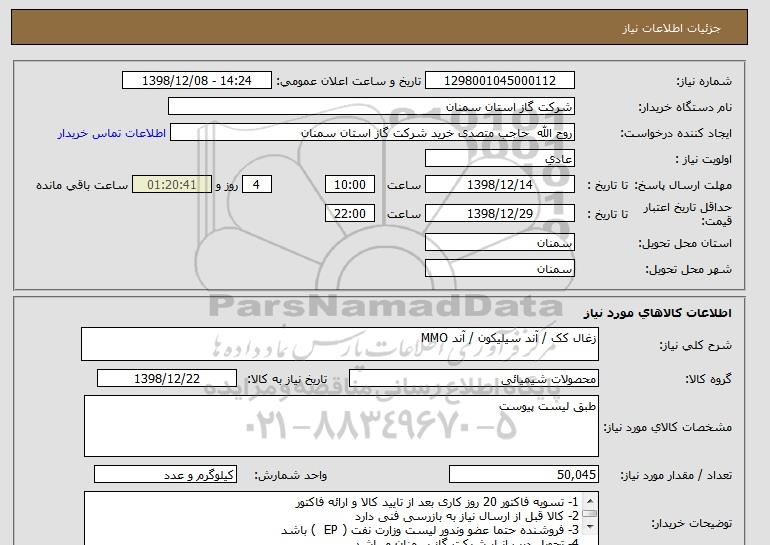This screenshot has width=770, height=545.
Task: Click remaining days field showing 4
Action: [x=256, y=185]
